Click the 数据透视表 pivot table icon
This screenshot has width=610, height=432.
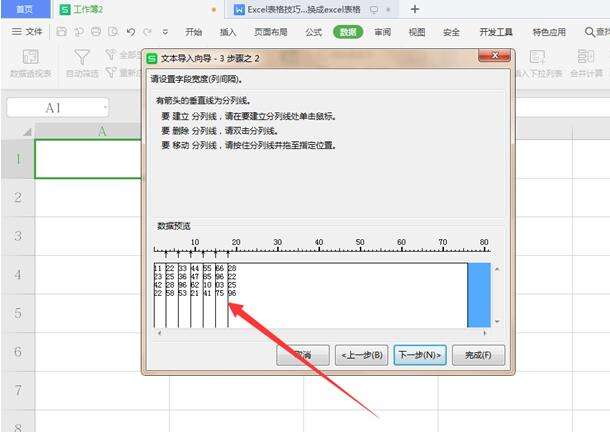(x=30, y=57)
